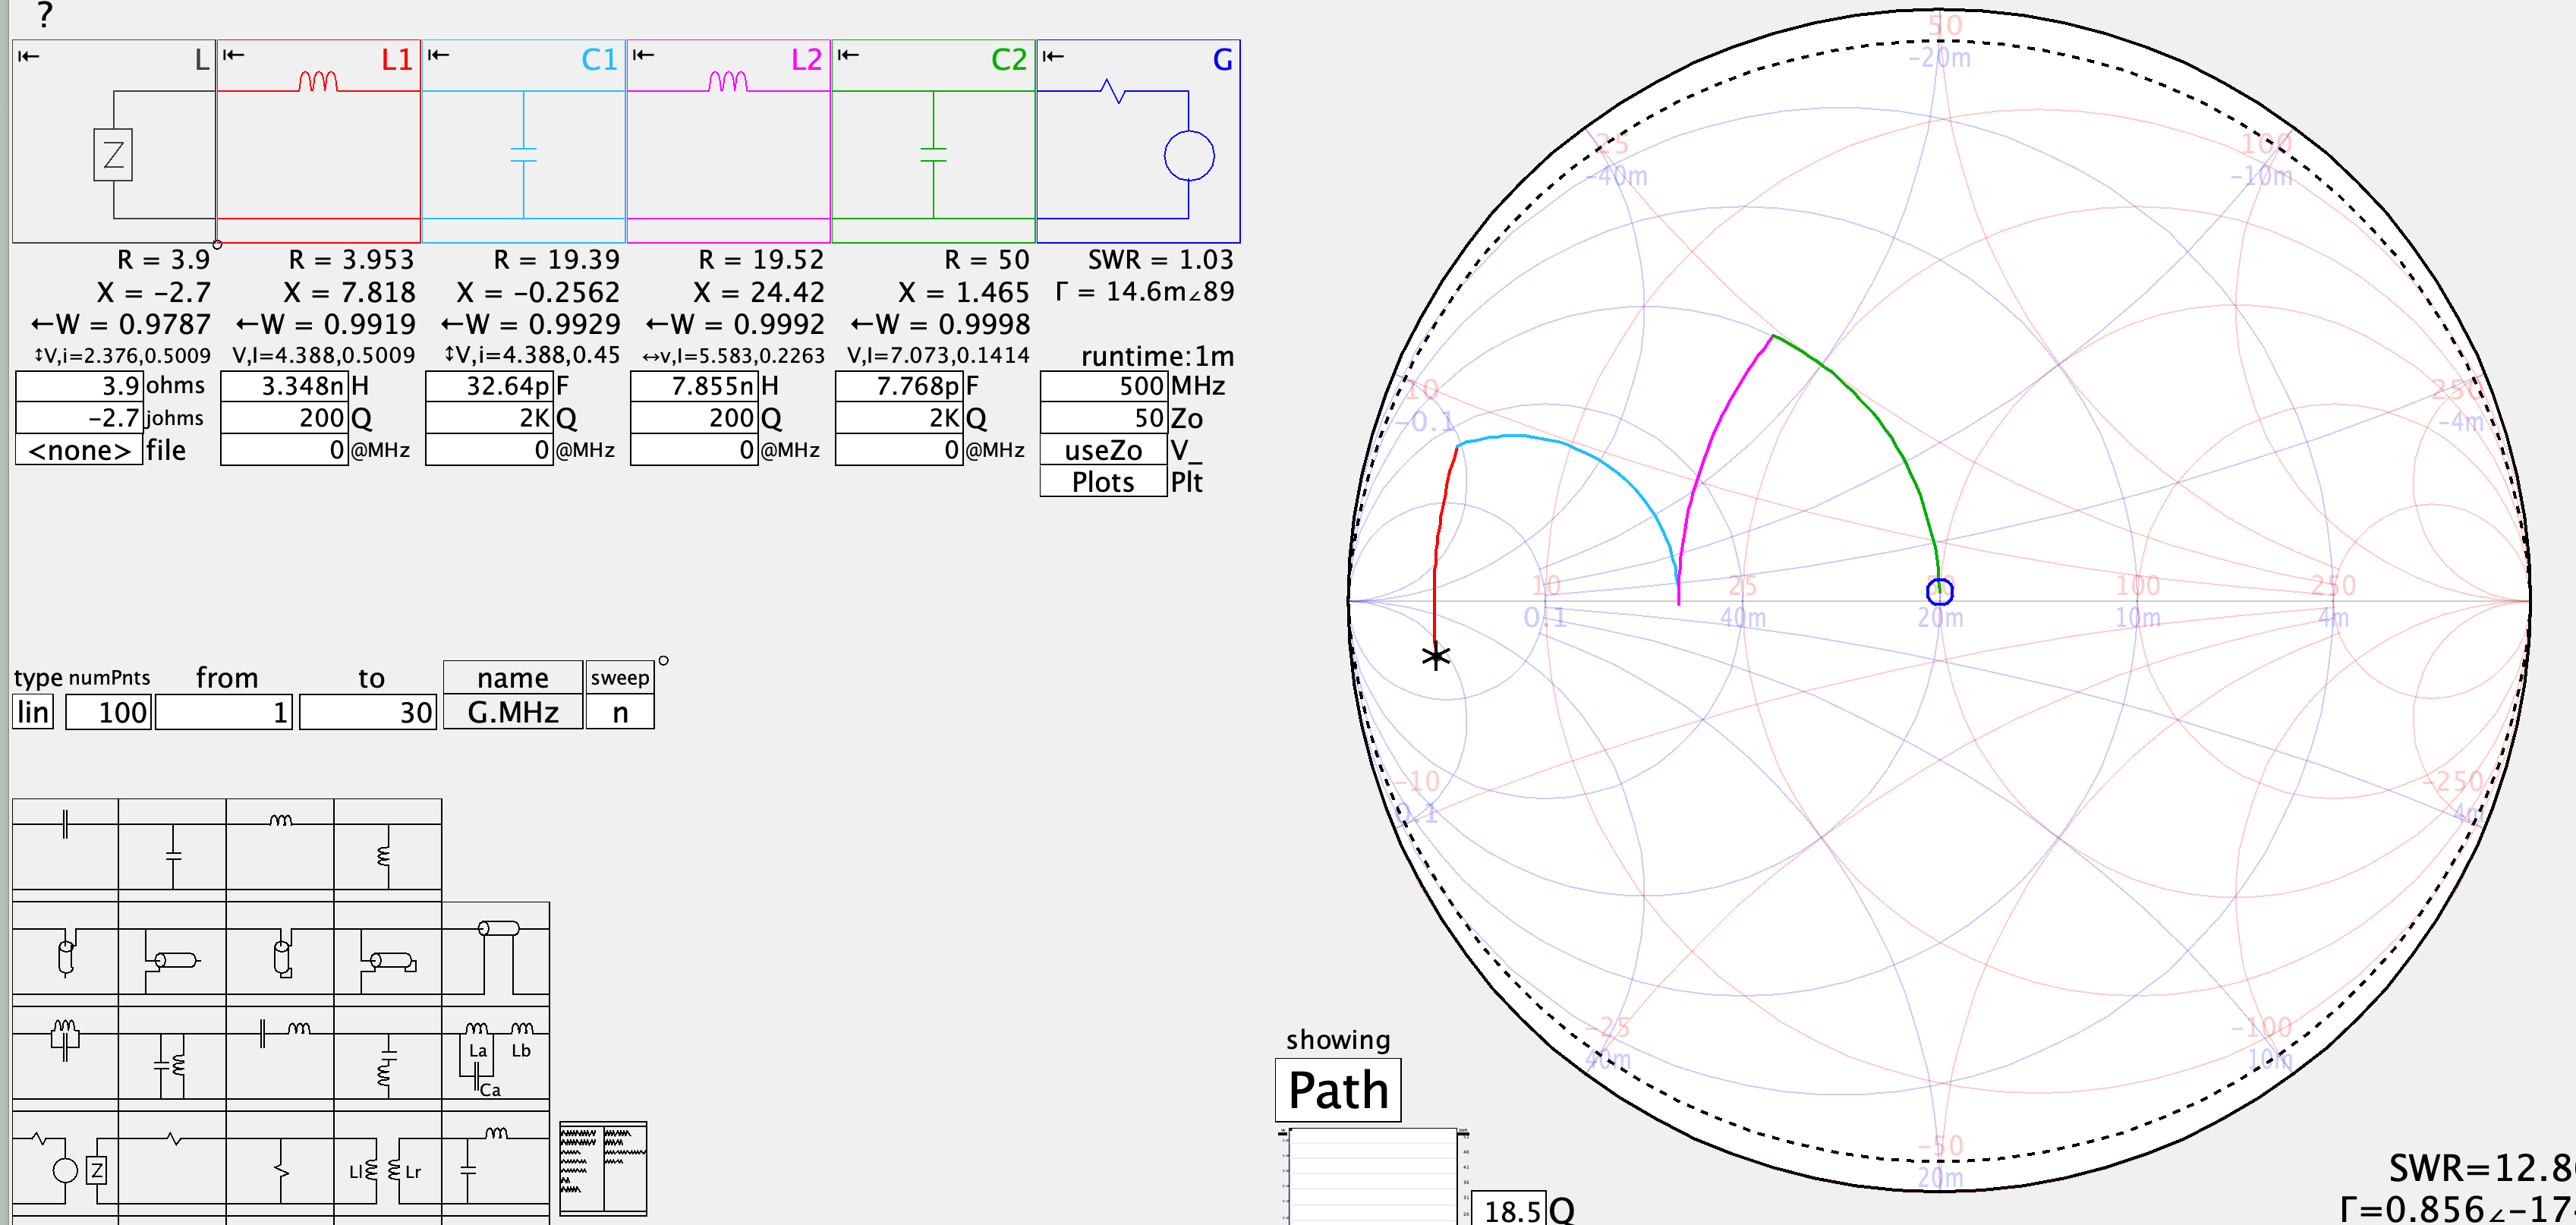Viewport: 2576px width, 1225px height.
Task: Click the Zo field showing 50
Action: point(1103,418)
